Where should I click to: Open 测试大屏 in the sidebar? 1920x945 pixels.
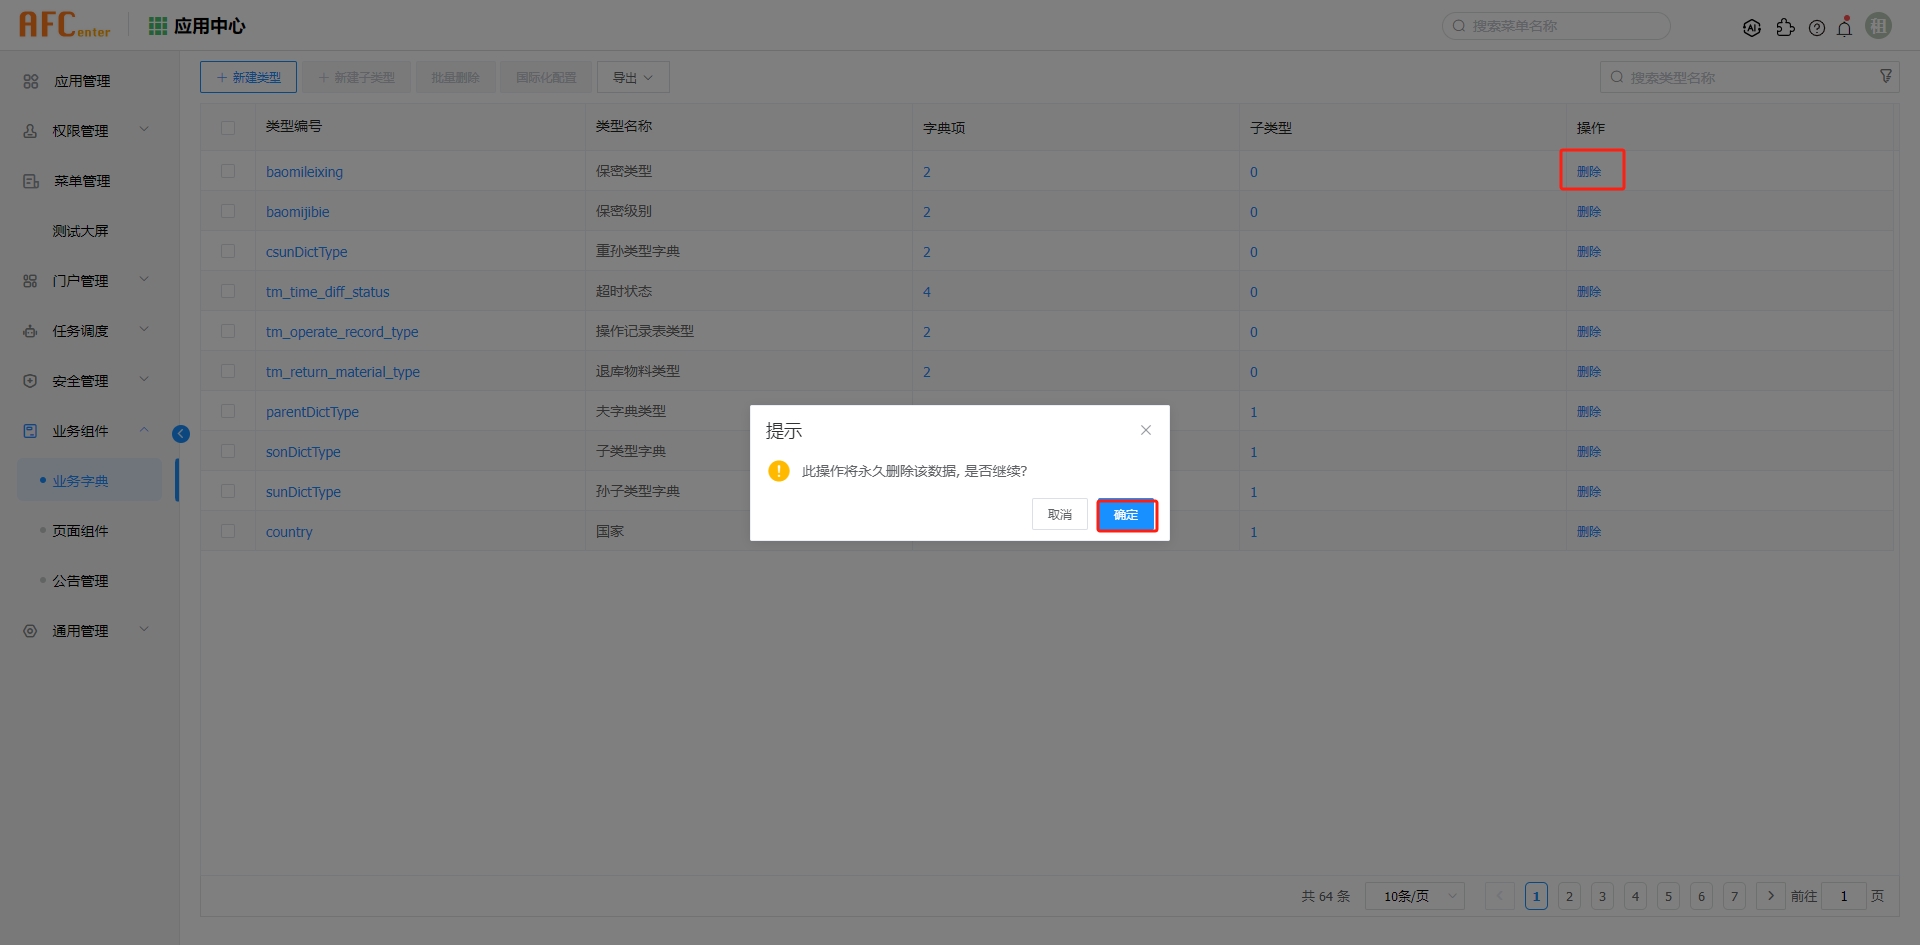click(80, 231)
